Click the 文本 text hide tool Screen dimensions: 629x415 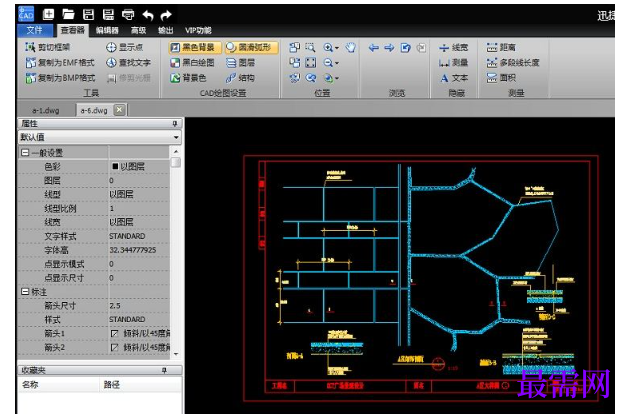[x=454, y=78]
